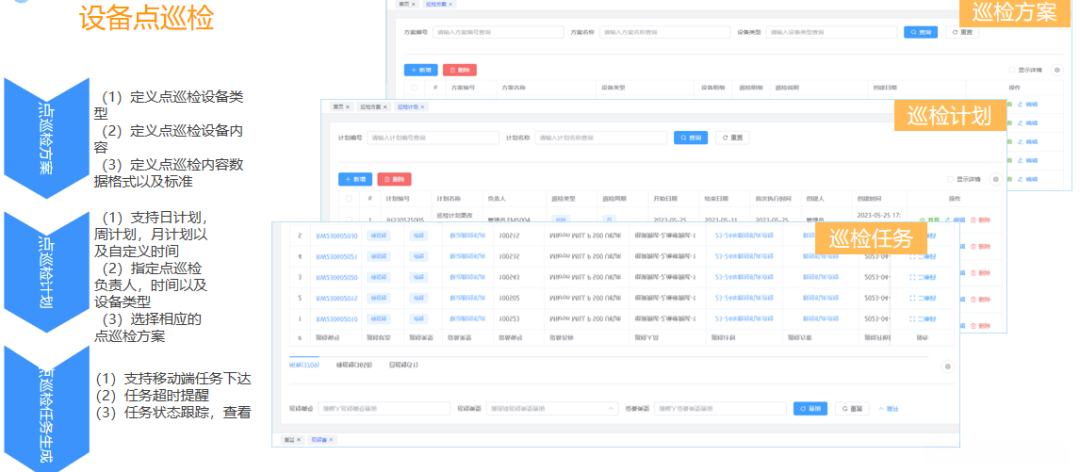Focus the 方案名称 input field
1080x472 pixels.
(x=664, y=32)
